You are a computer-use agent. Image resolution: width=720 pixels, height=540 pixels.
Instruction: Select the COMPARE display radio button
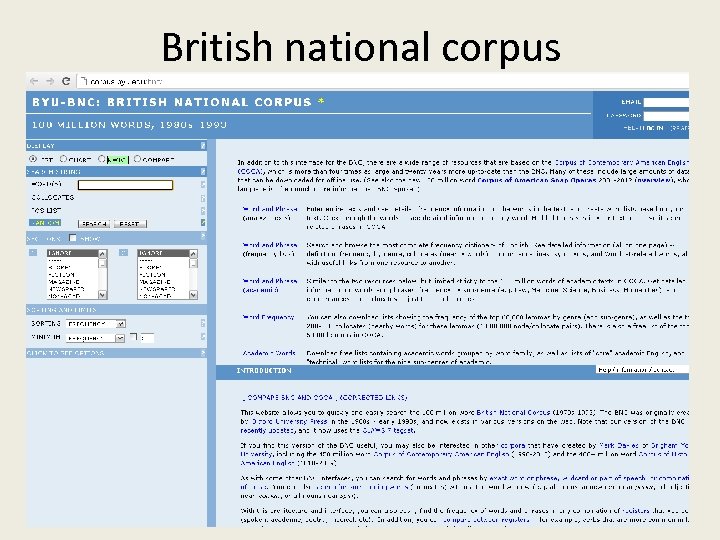(x=137, y=159)
